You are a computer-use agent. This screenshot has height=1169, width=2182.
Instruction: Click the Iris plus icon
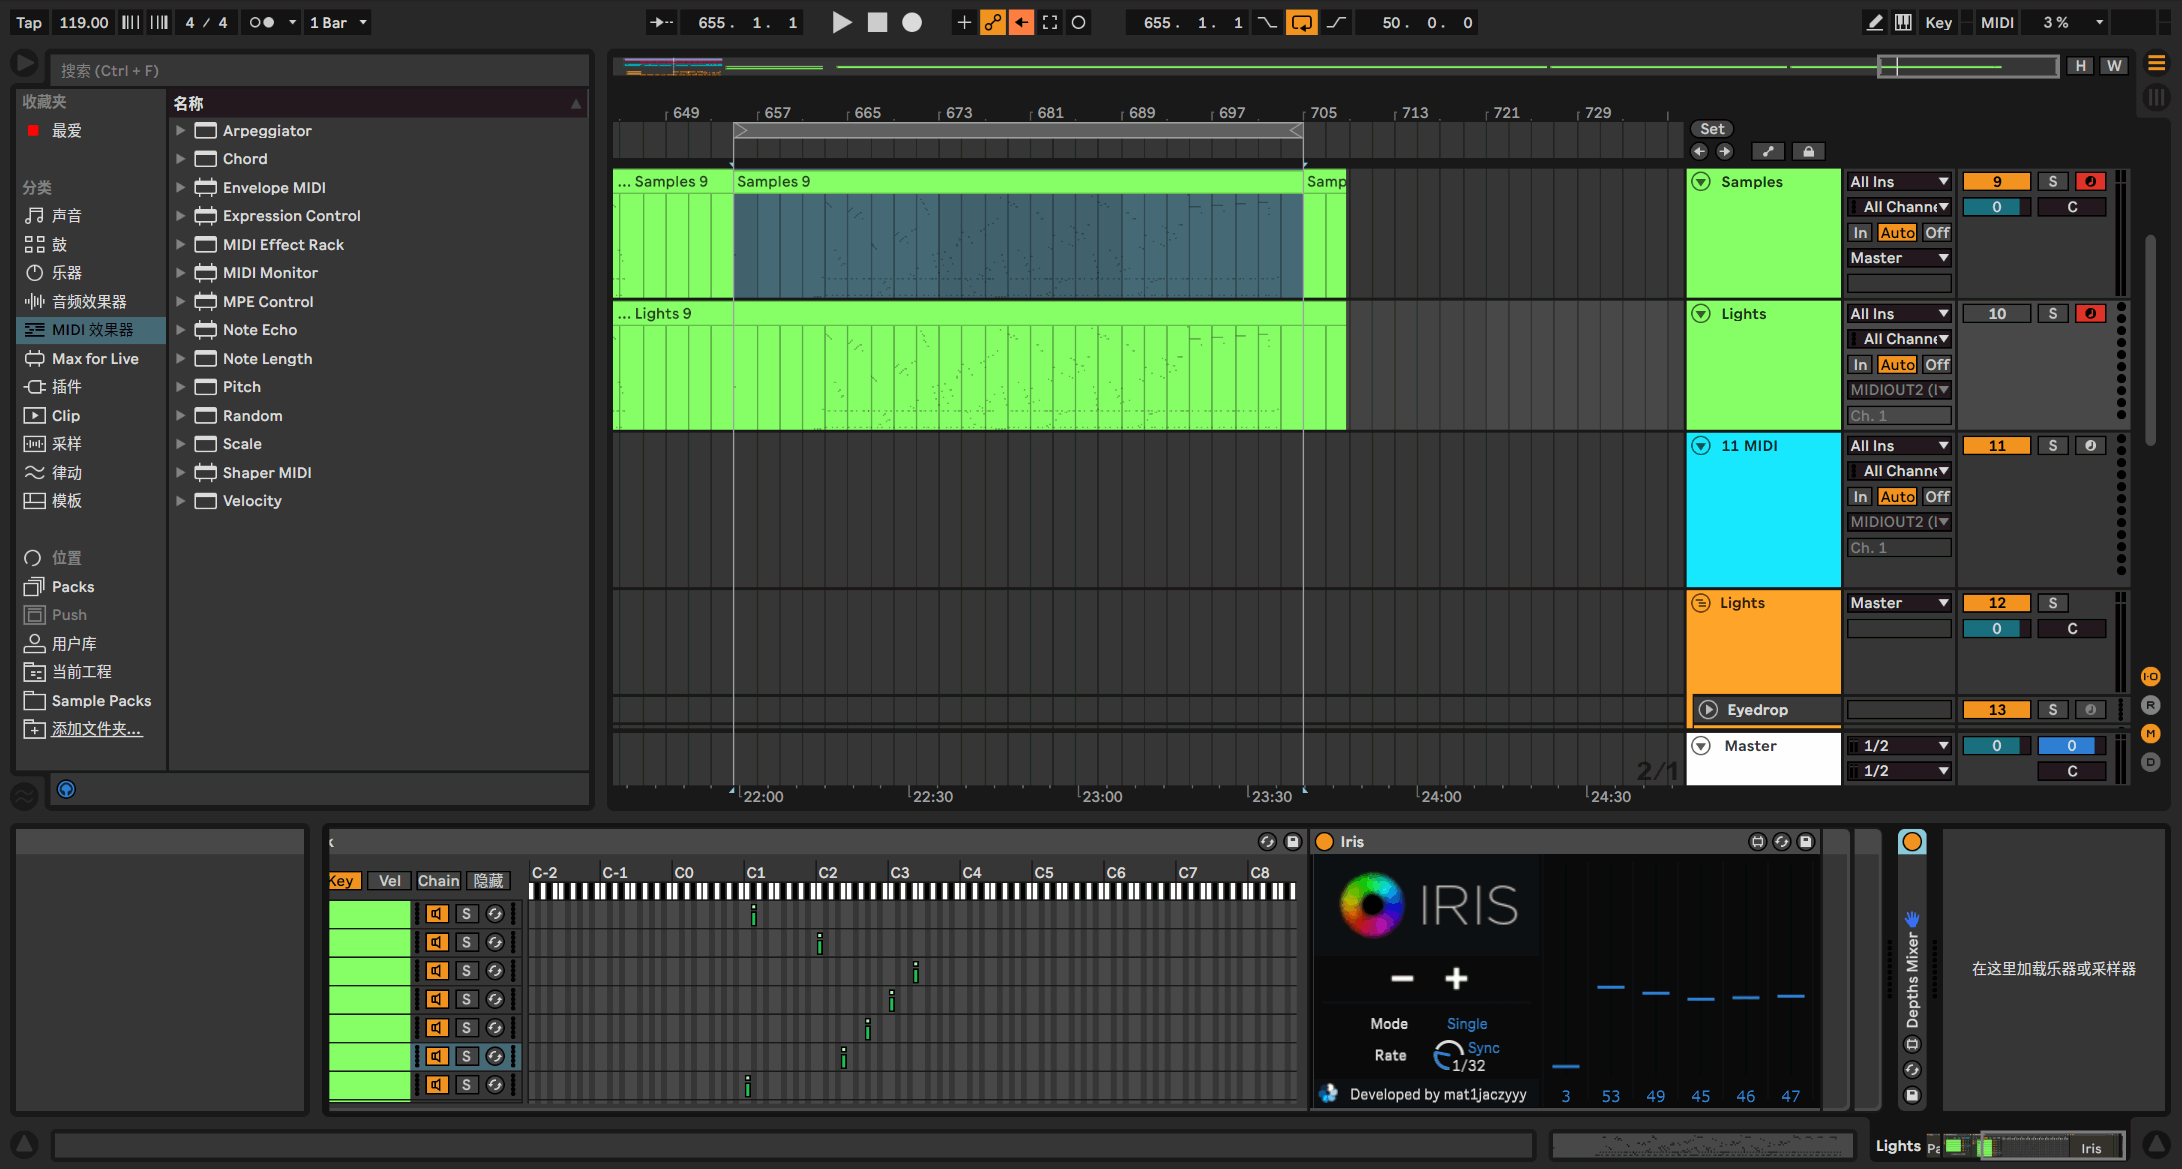pos(1456,978)
